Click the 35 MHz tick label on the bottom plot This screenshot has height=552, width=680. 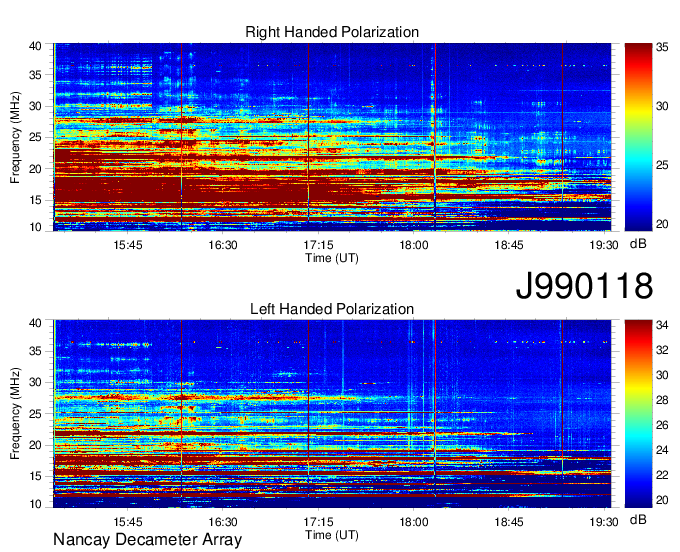[35, 351]
